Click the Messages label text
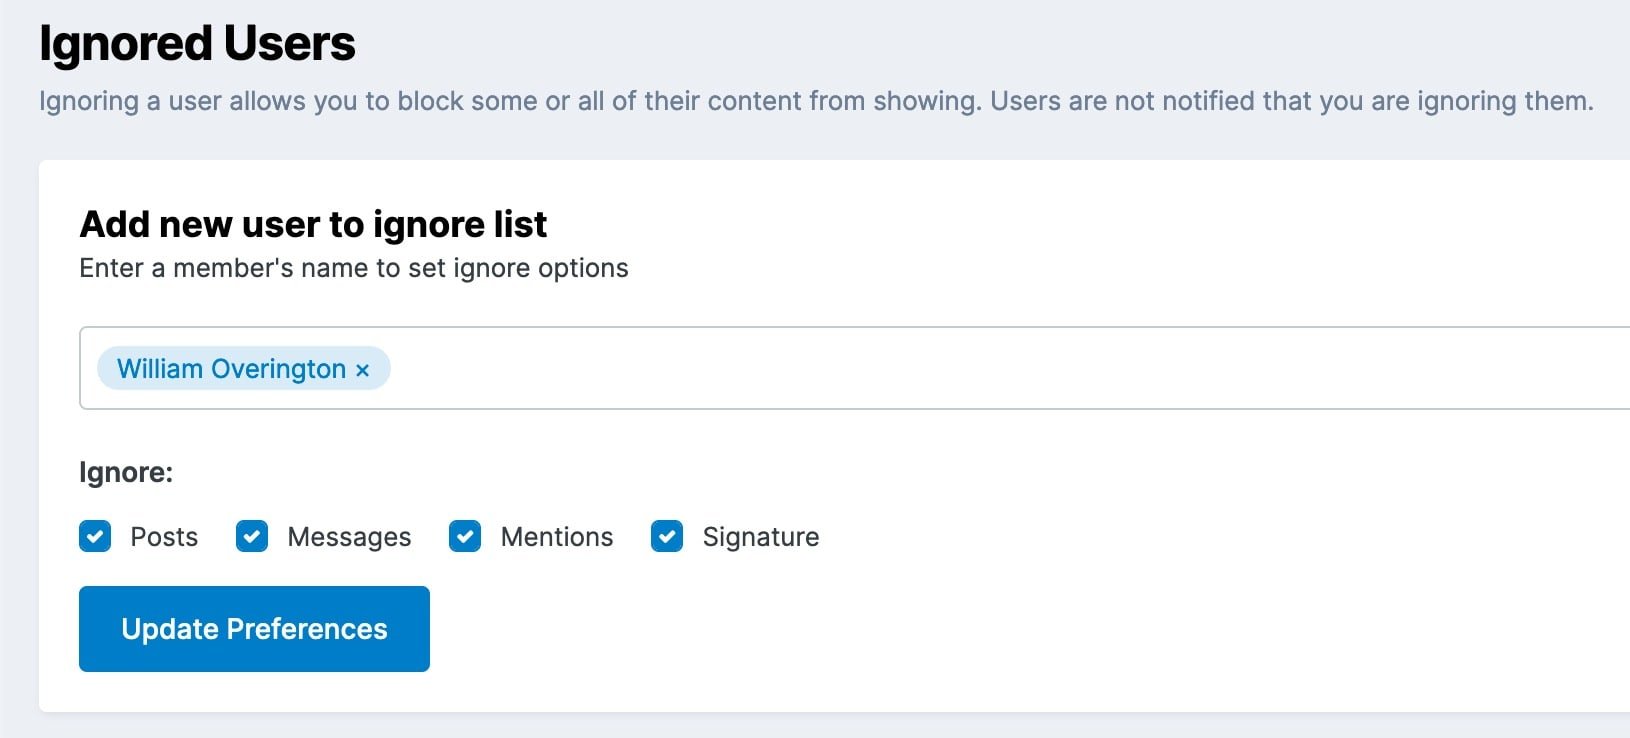This screenshot has height=738, width=1630. coord(349,537)
